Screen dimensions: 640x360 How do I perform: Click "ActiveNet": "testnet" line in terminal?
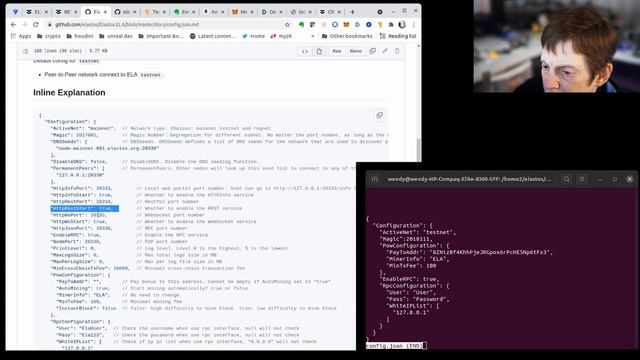tap(418, 232)
